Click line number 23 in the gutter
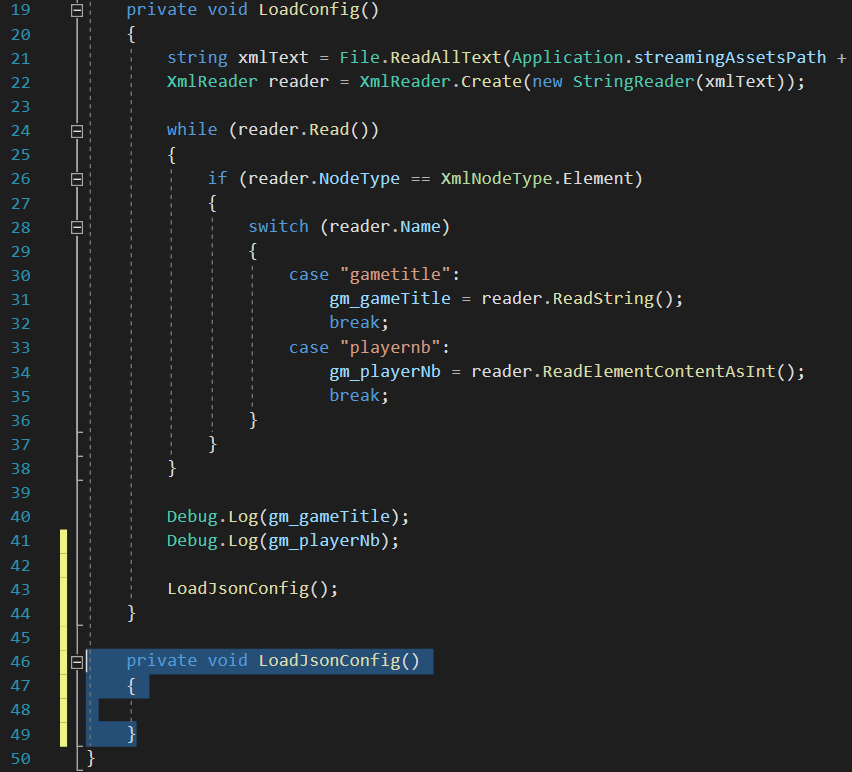This screenshot has height=772, width=852. point(21,106)
